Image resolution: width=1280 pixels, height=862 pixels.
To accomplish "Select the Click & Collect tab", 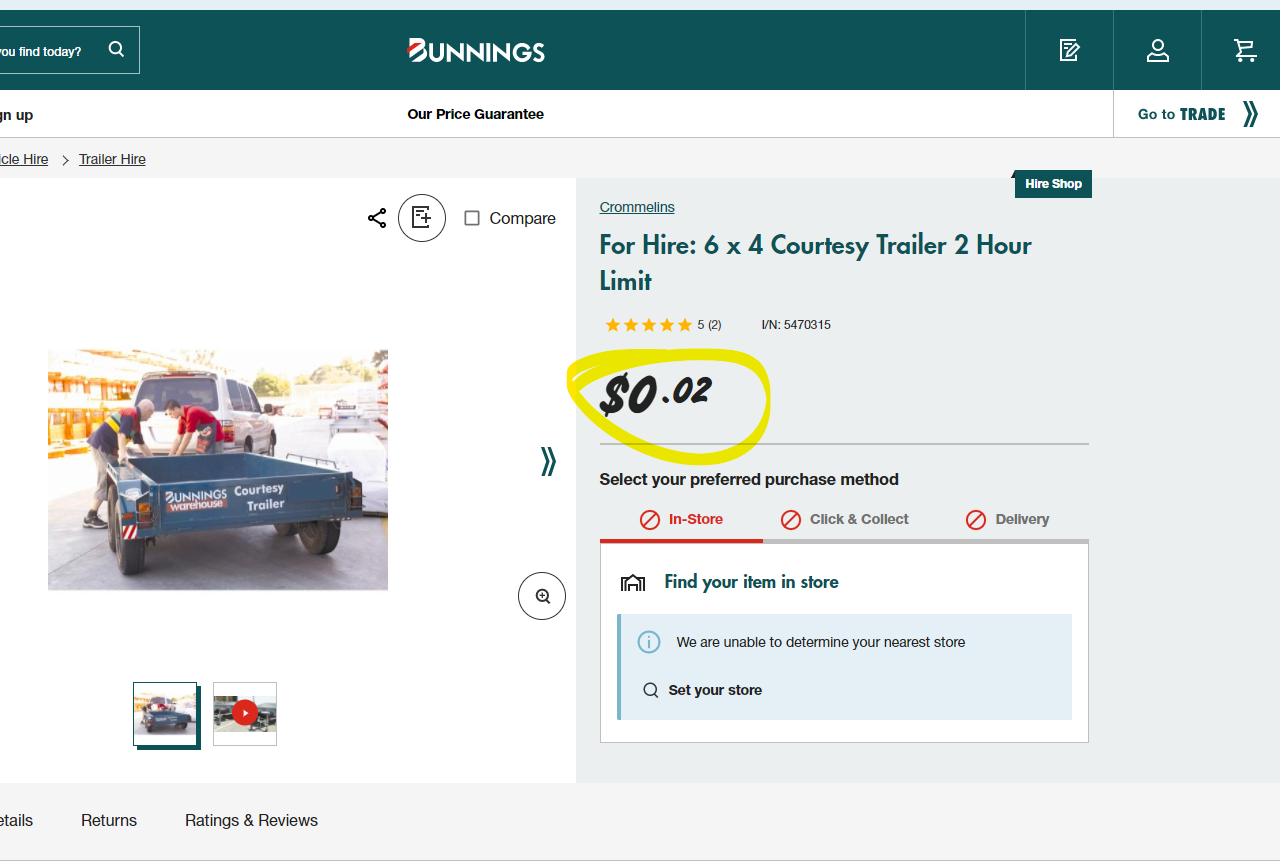I will point(844,520).
